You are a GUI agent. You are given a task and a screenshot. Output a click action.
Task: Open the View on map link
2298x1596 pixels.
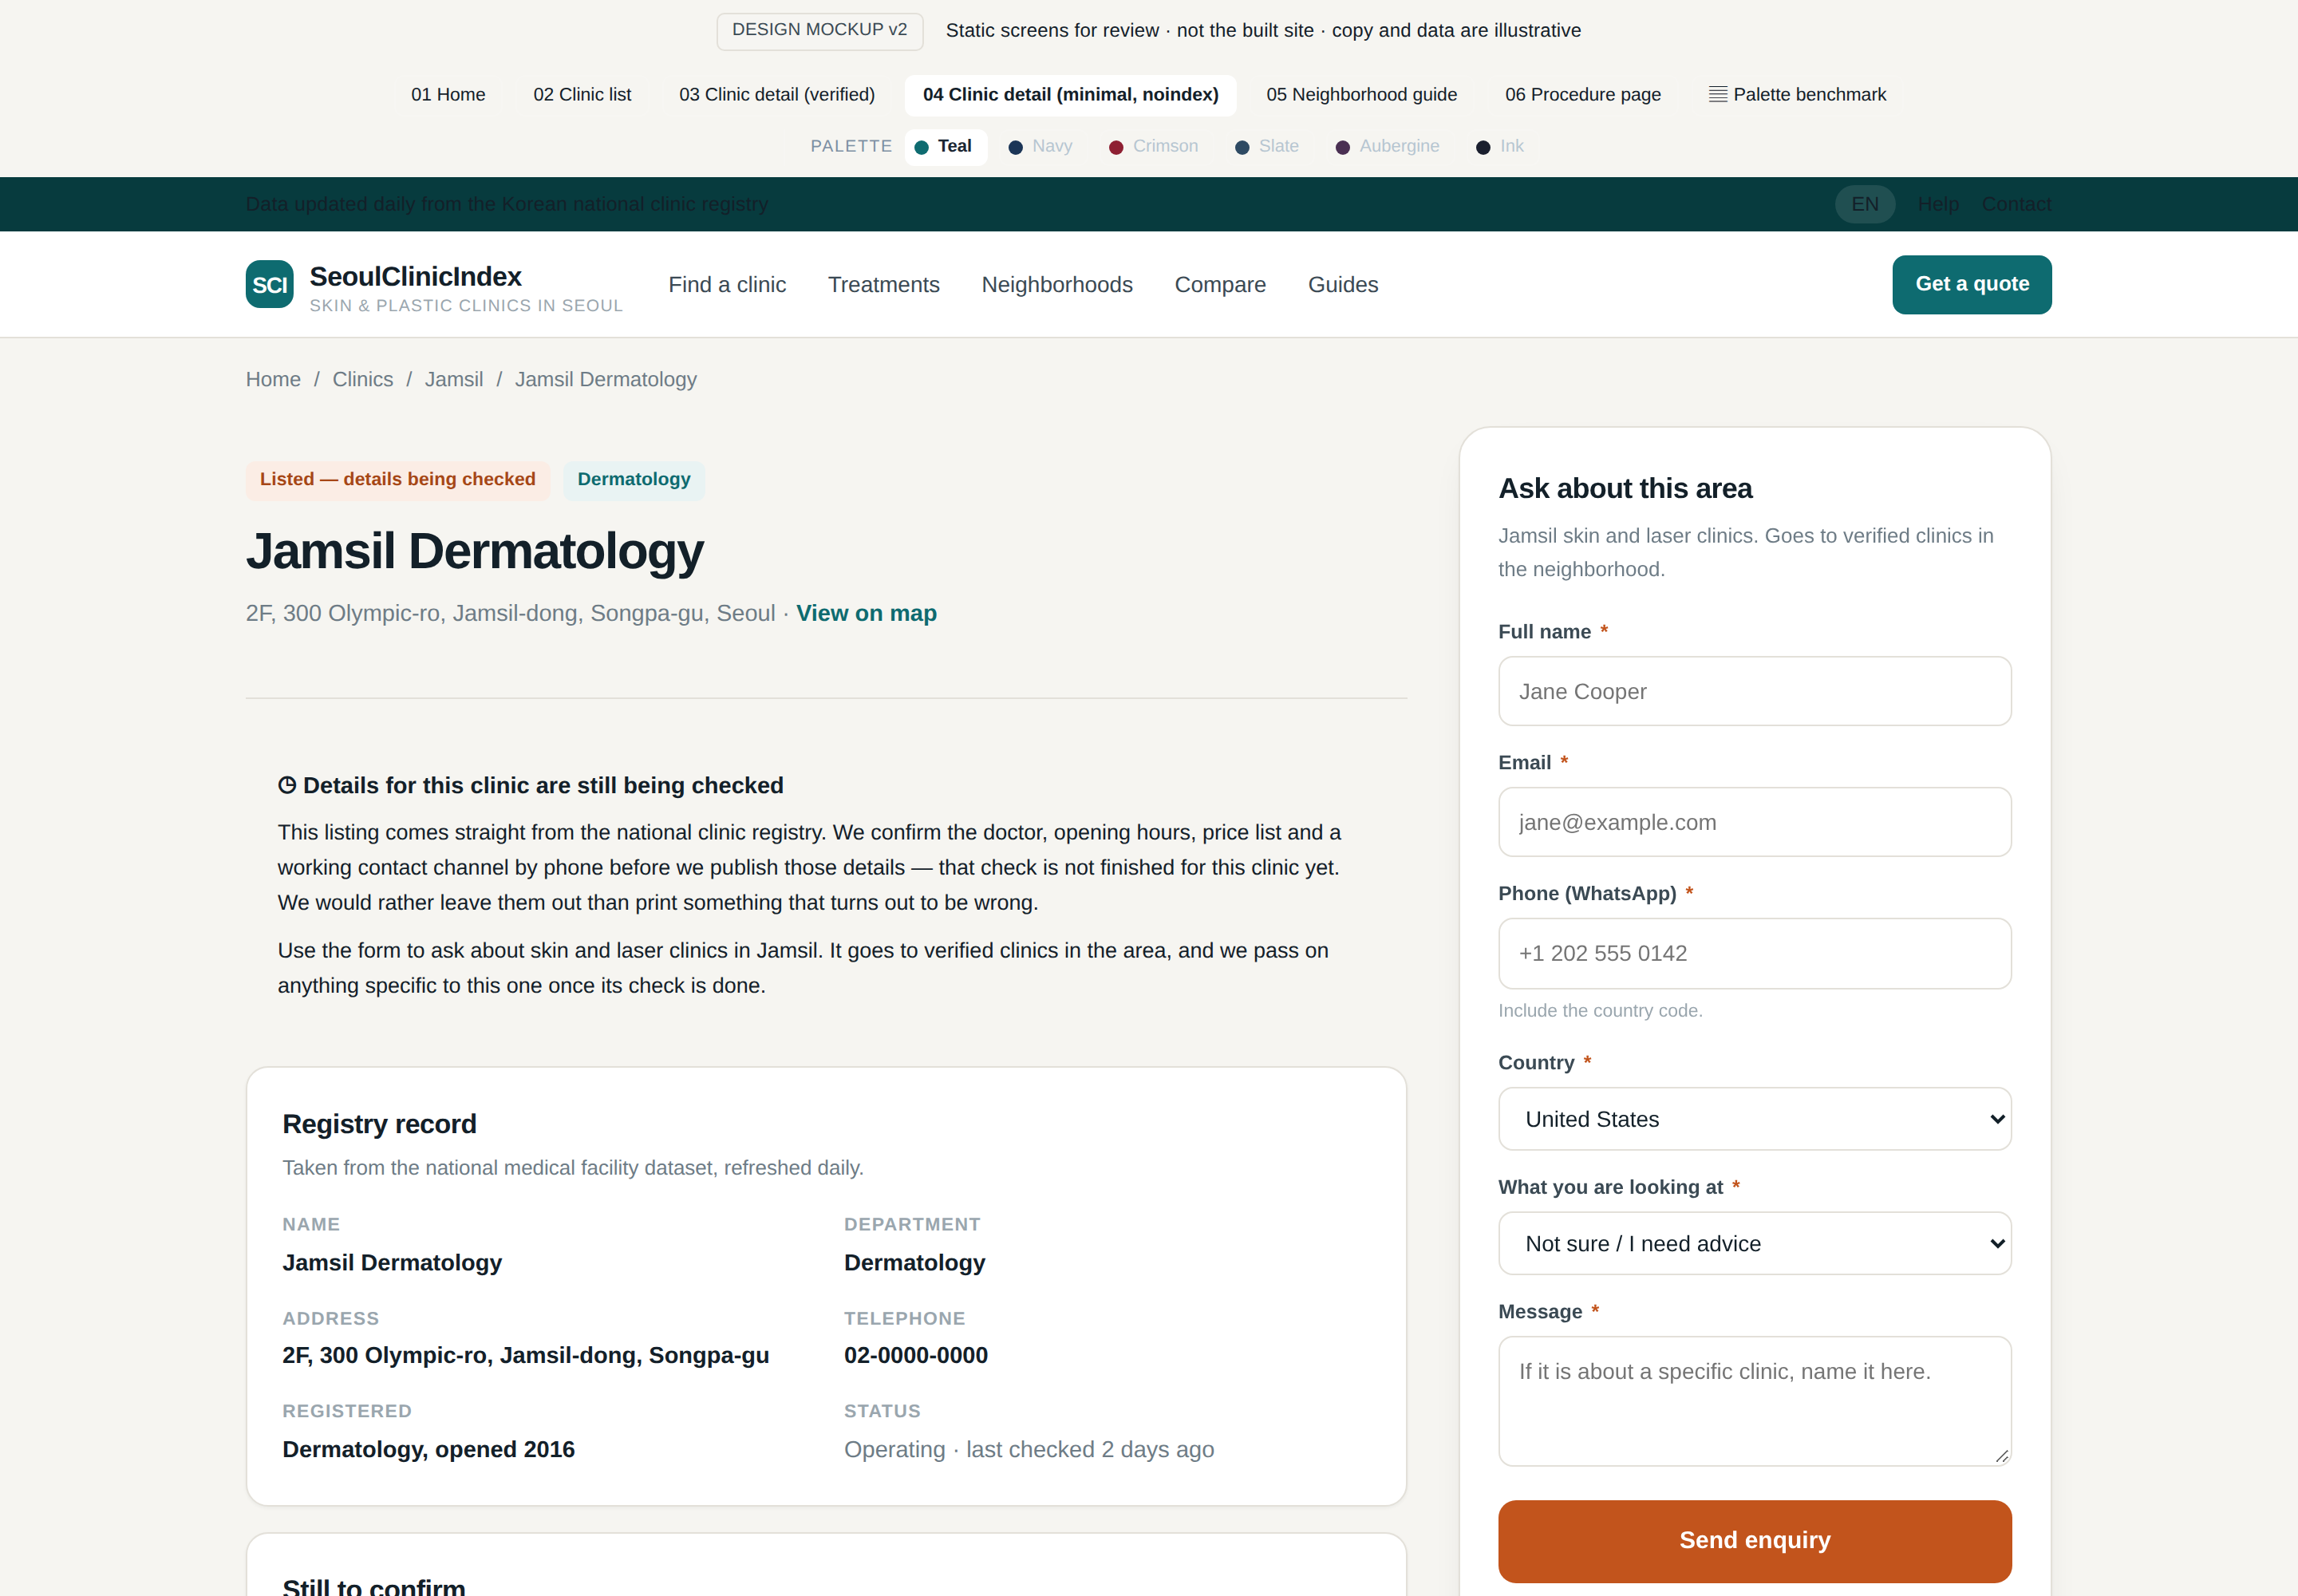pyautogui.click(x=866, y=613)
